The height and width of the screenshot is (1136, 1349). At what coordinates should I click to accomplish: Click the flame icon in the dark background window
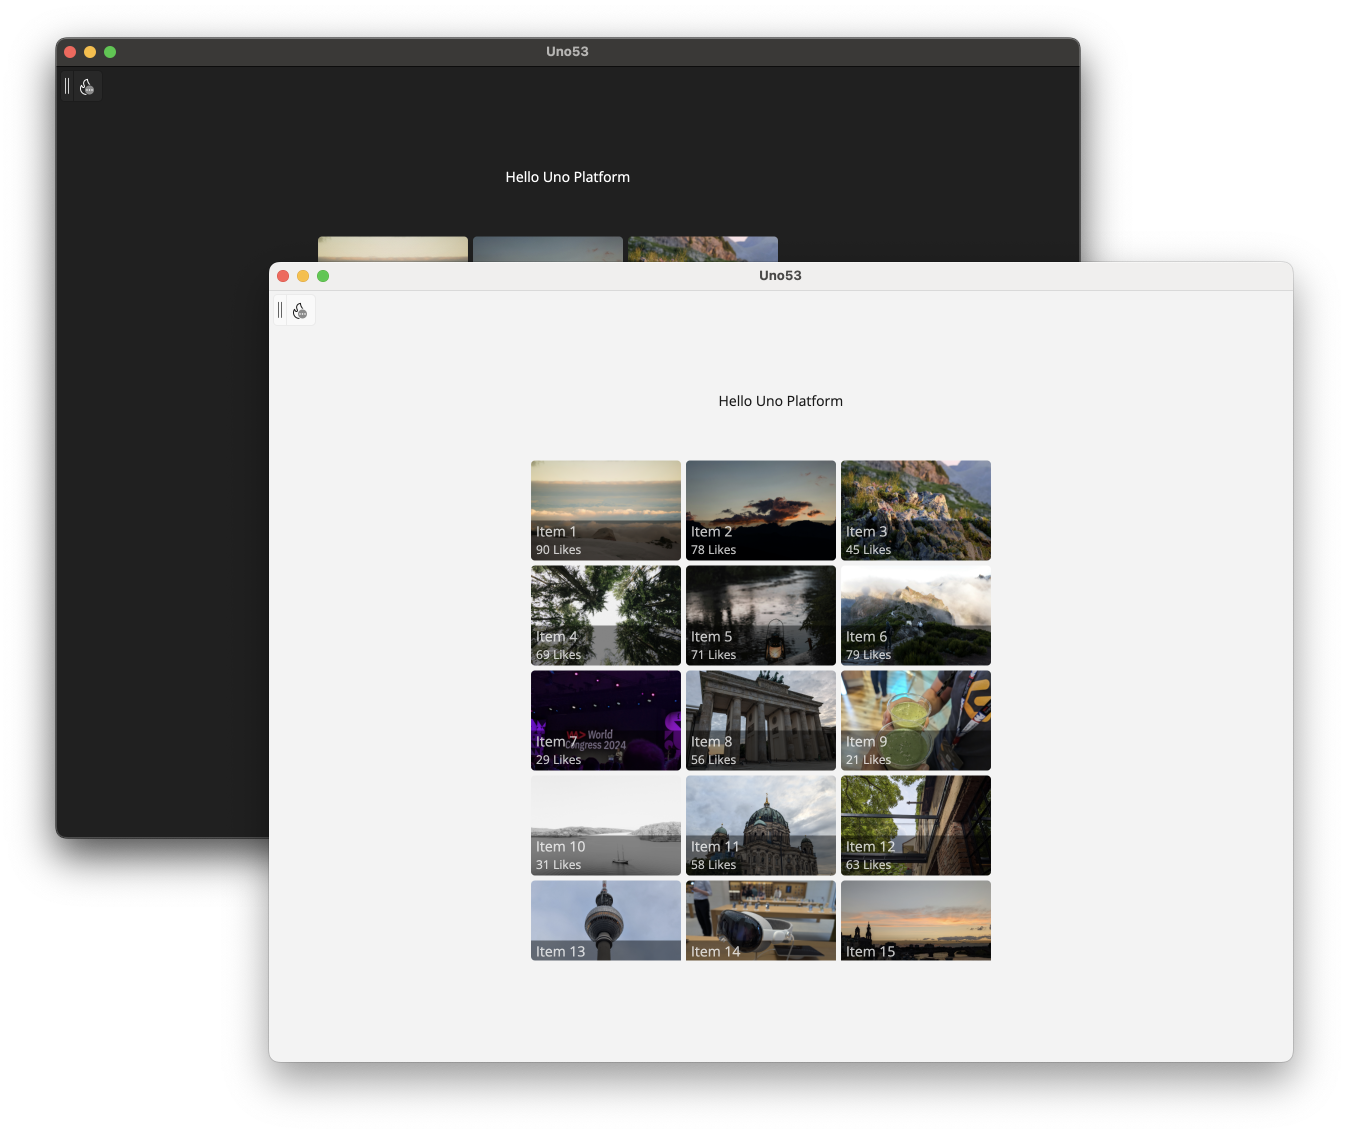[x=87, y=86]
